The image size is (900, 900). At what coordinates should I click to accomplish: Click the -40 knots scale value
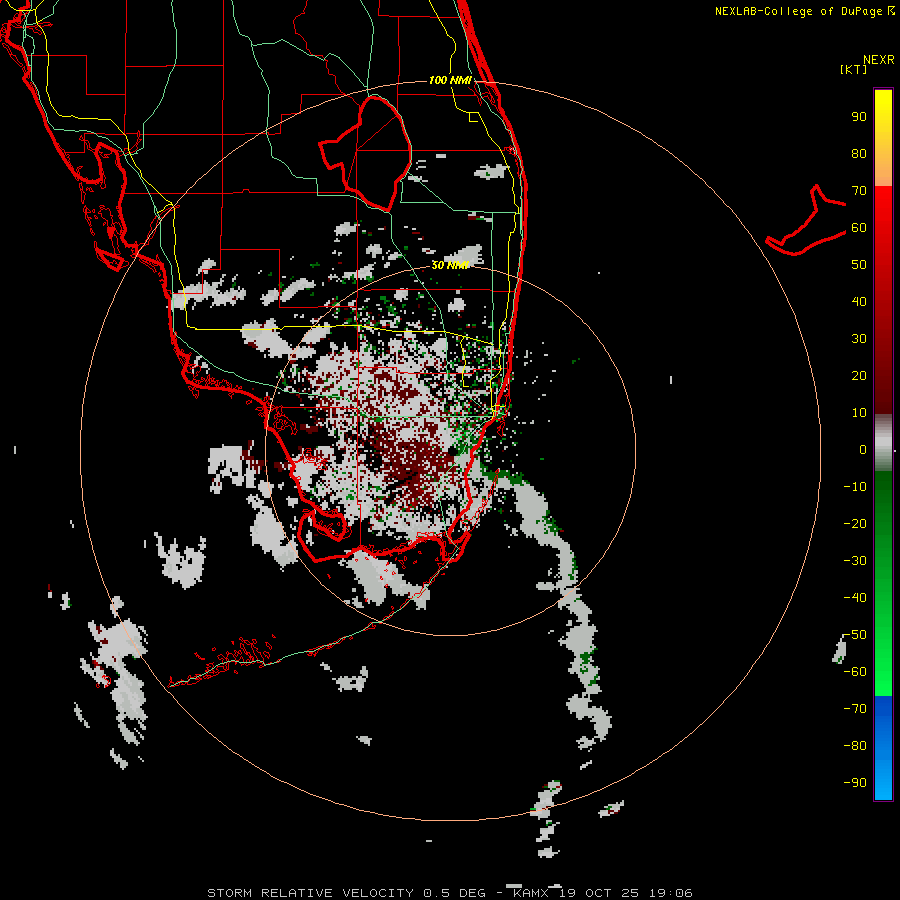[855, 598]
